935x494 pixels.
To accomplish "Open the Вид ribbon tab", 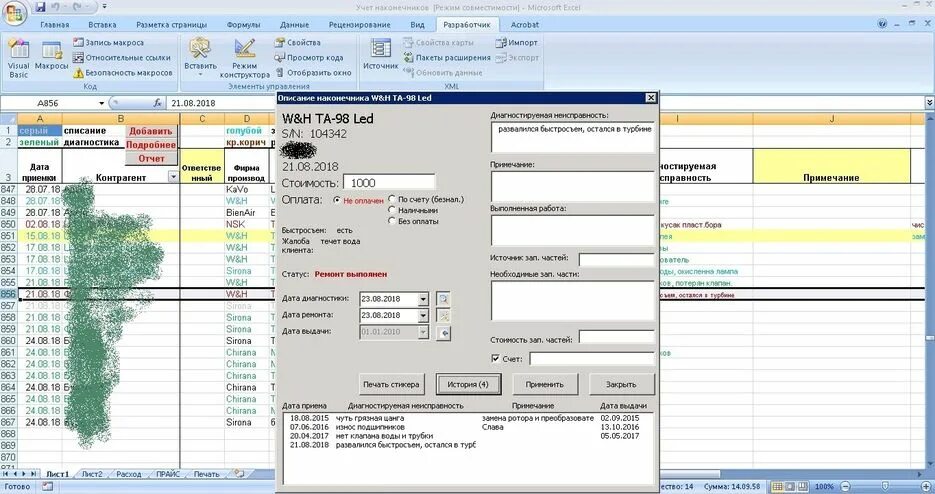I will (417, 24).
